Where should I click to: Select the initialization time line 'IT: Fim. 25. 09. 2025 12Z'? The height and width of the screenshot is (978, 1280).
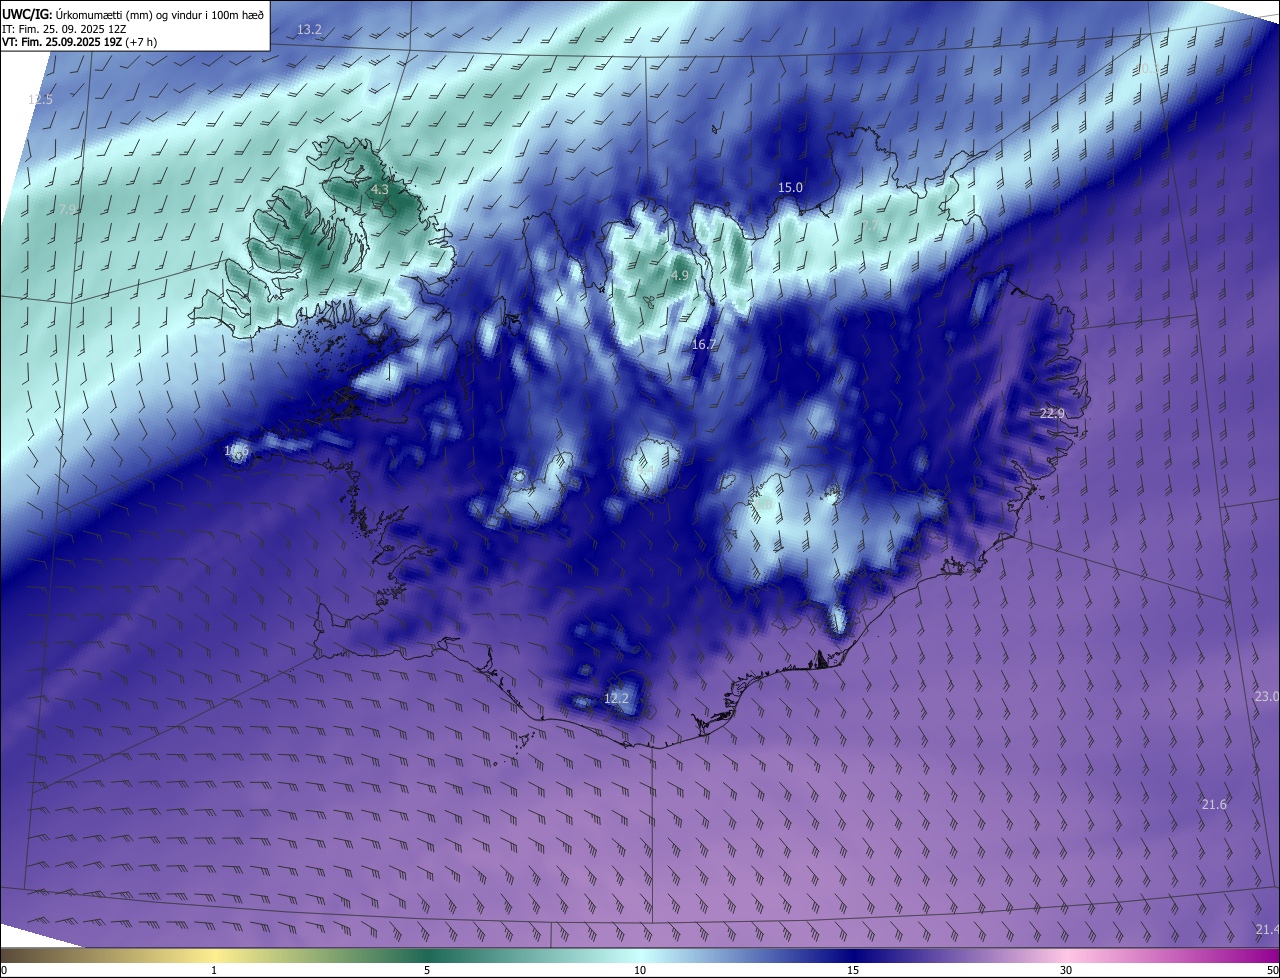pyautogui.click(x=66, y=29)
